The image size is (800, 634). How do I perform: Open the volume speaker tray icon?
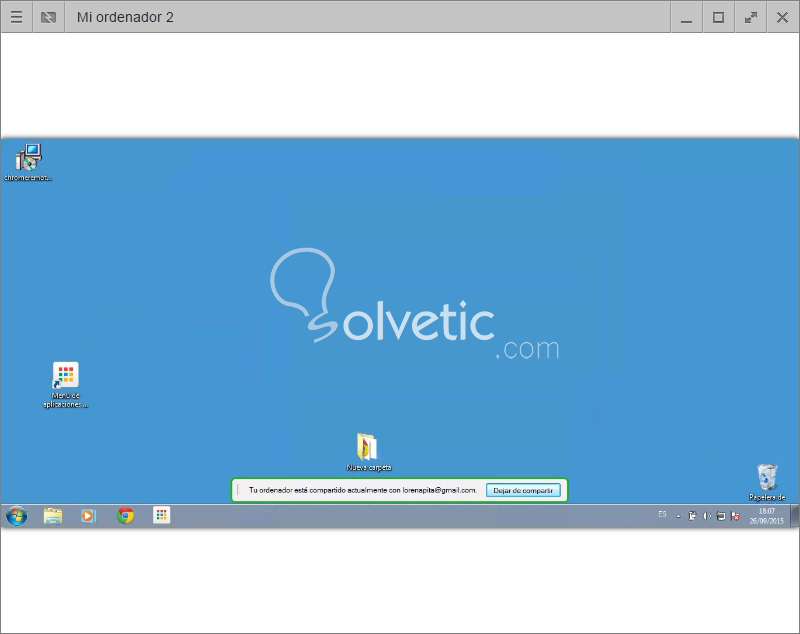click(x=707, y=516)
